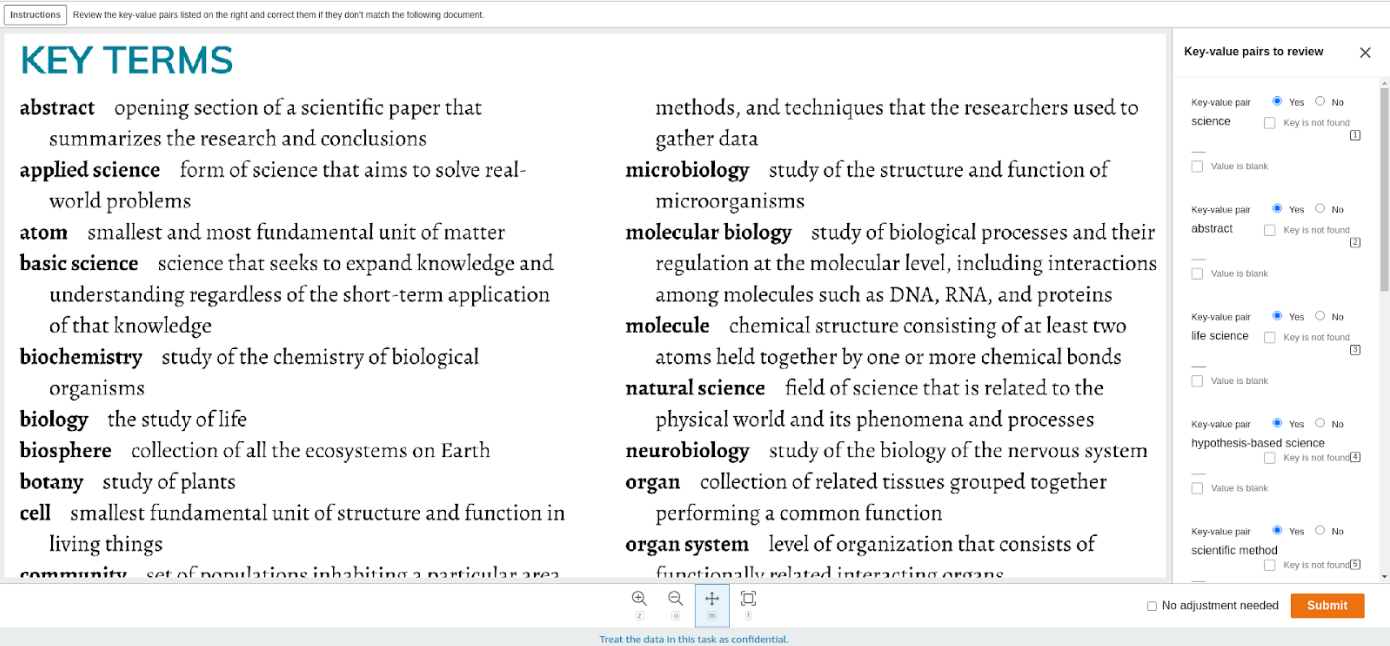1390x646 pixels.
Task: Click the "Key-value pairs to review" panel title
Action: [1253, 51]
